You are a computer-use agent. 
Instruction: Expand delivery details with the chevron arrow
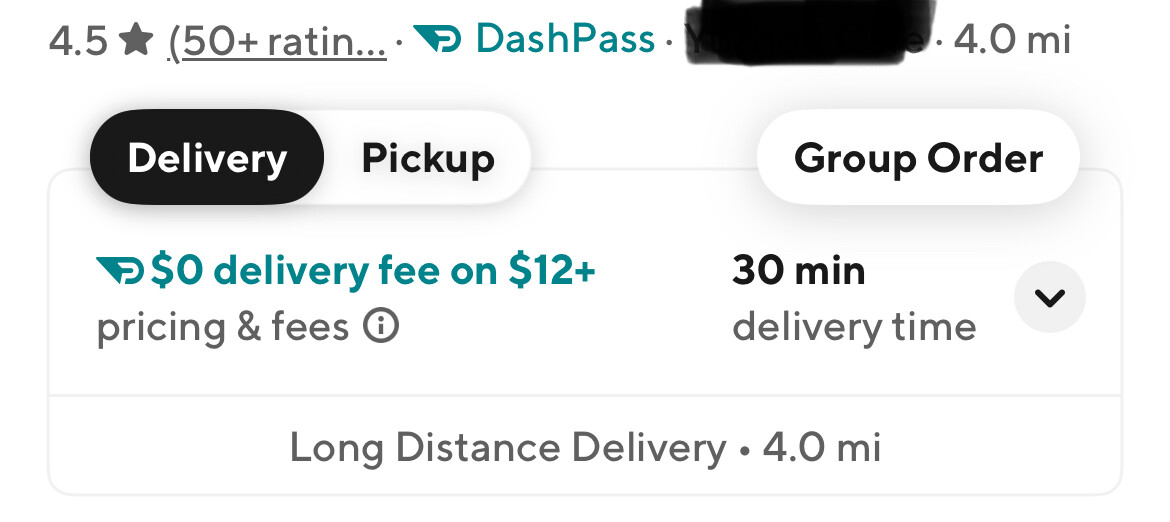(x=1049, y=297)
